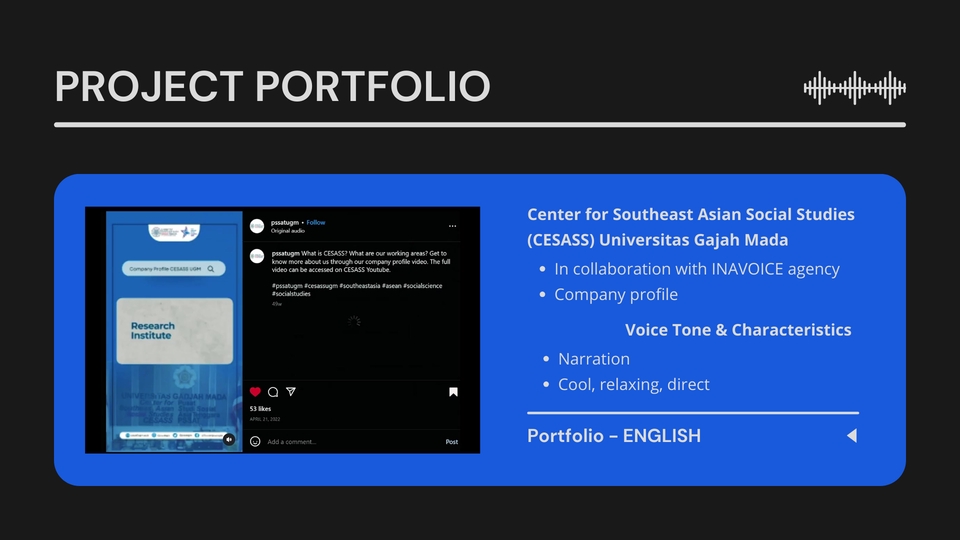This screenshot has width=960, height=540.
Task: Click the red heart like icon
Action: (x=255, y=392)
